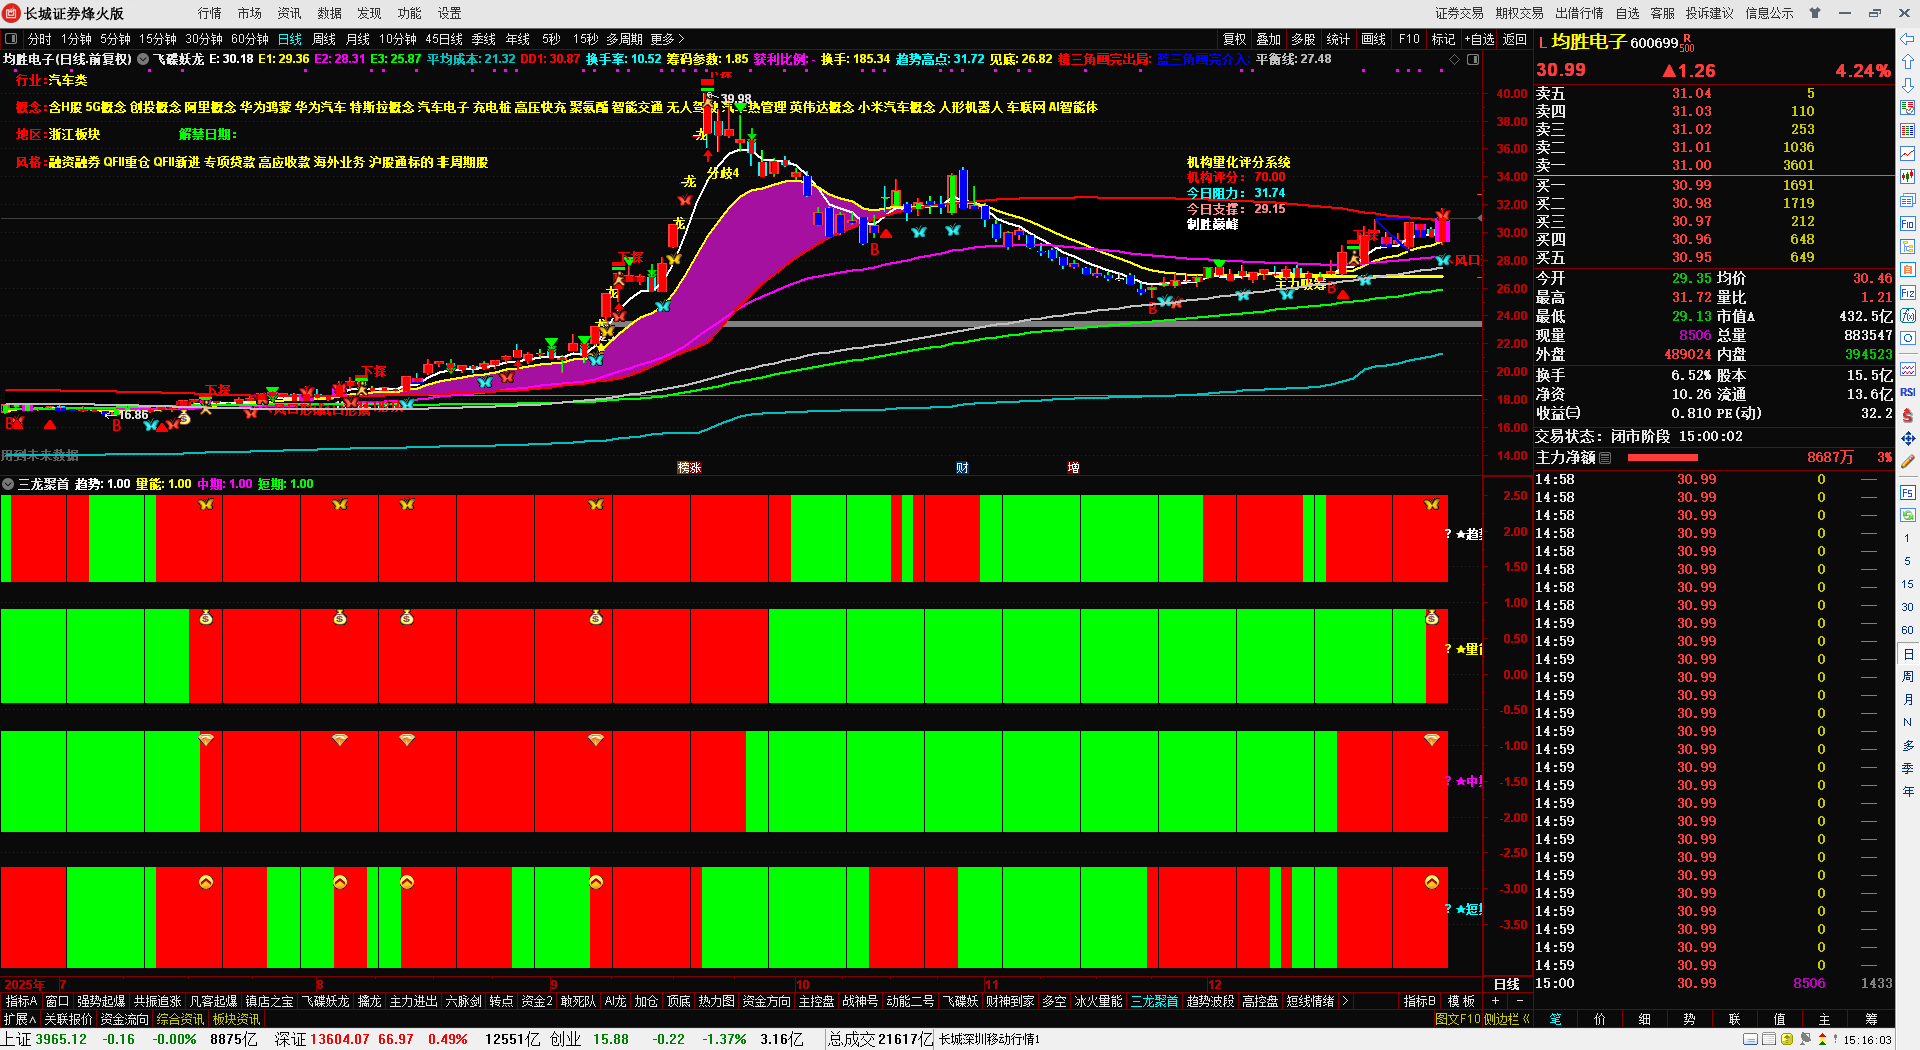Select 年 period in sidebar
This screenshot has height=1050, width=1920.
point(1908,791)
